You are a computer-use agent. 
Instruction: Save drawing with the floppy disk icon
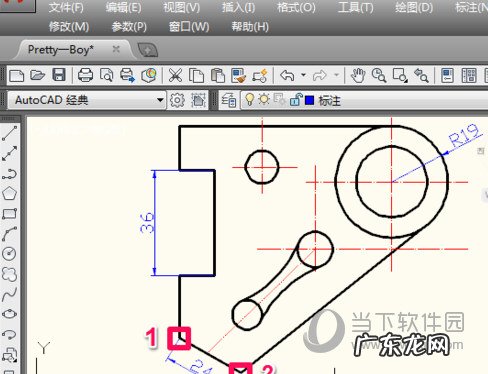point(59,75)
